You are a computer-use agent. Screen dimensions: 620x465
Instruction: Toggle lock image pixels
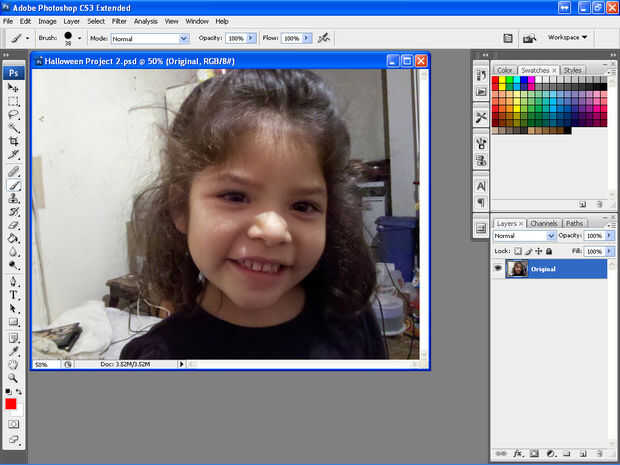[x=529, y=251]
